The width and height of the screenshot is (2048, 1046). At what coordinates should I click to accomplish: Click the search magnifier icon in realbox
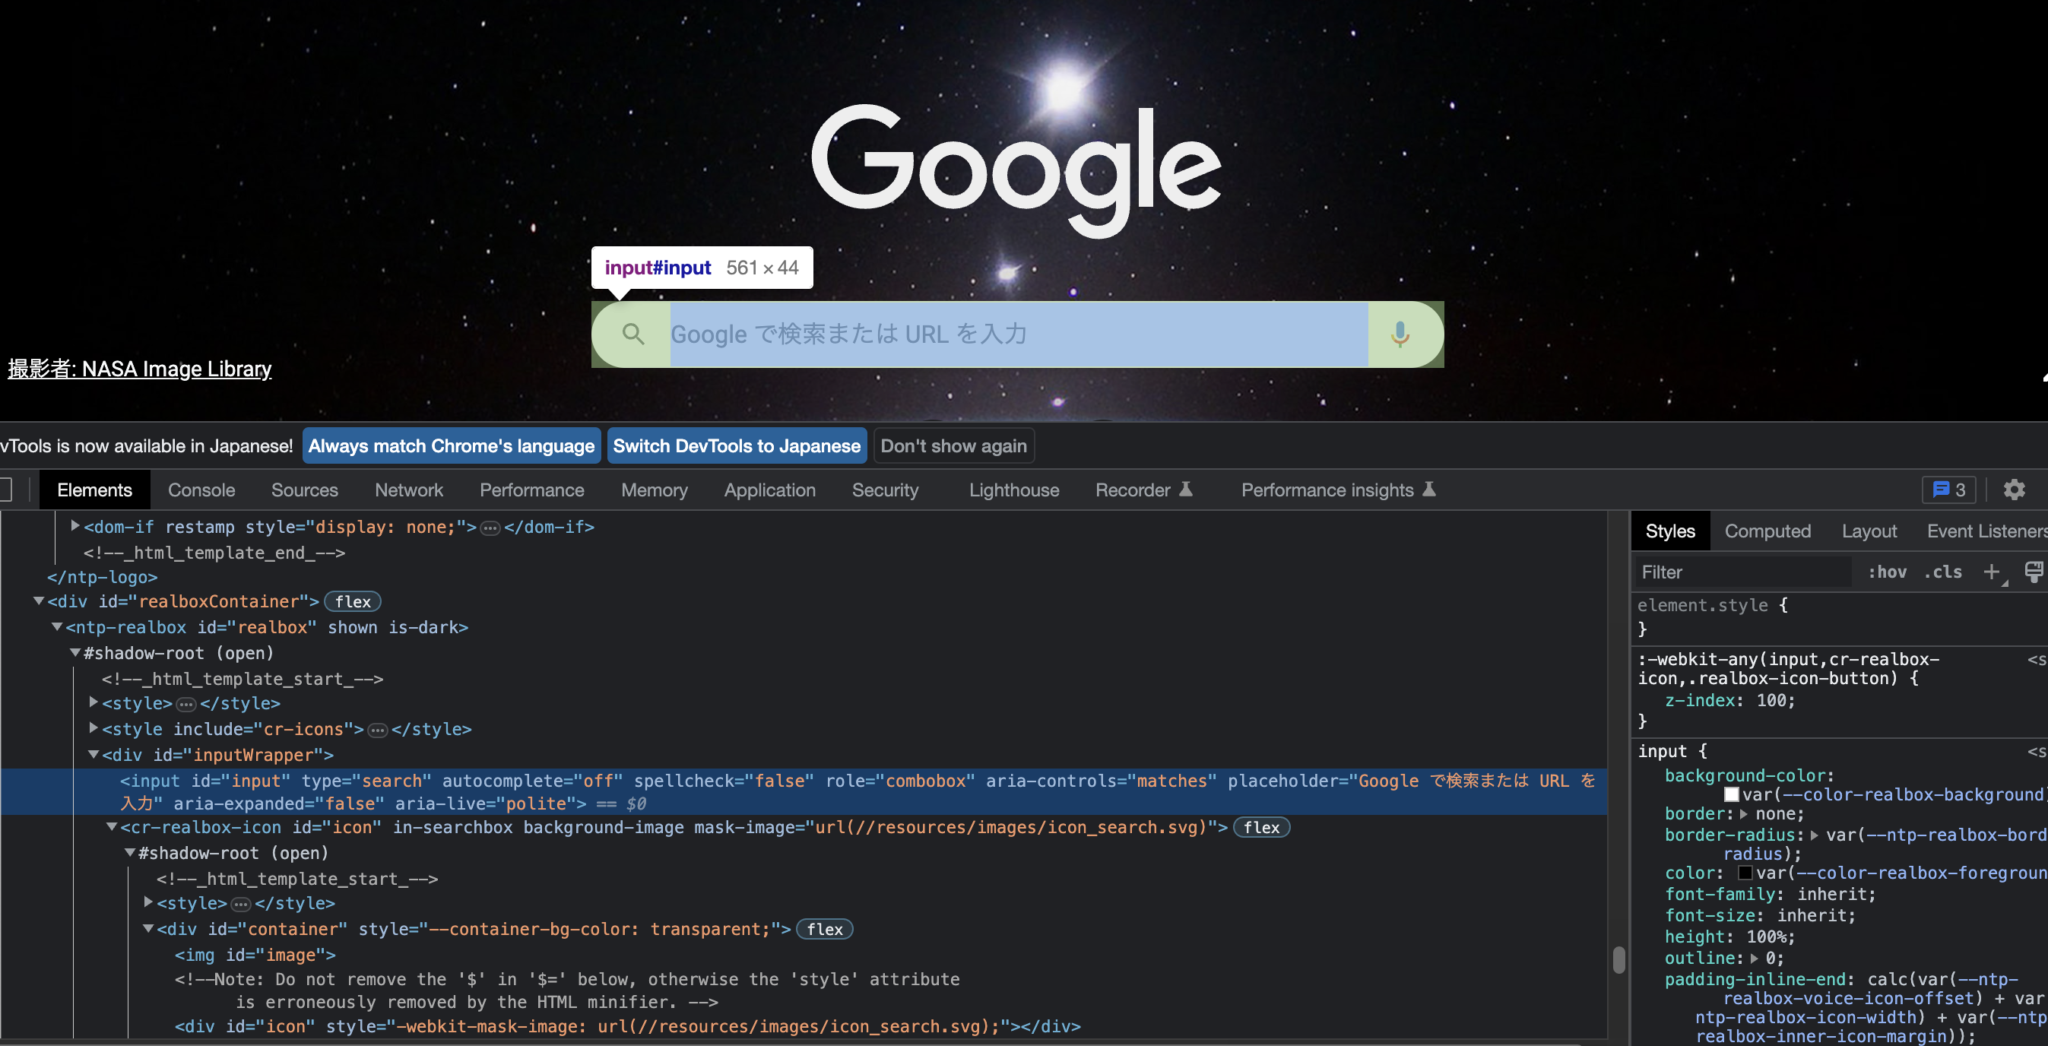point(633,334)
